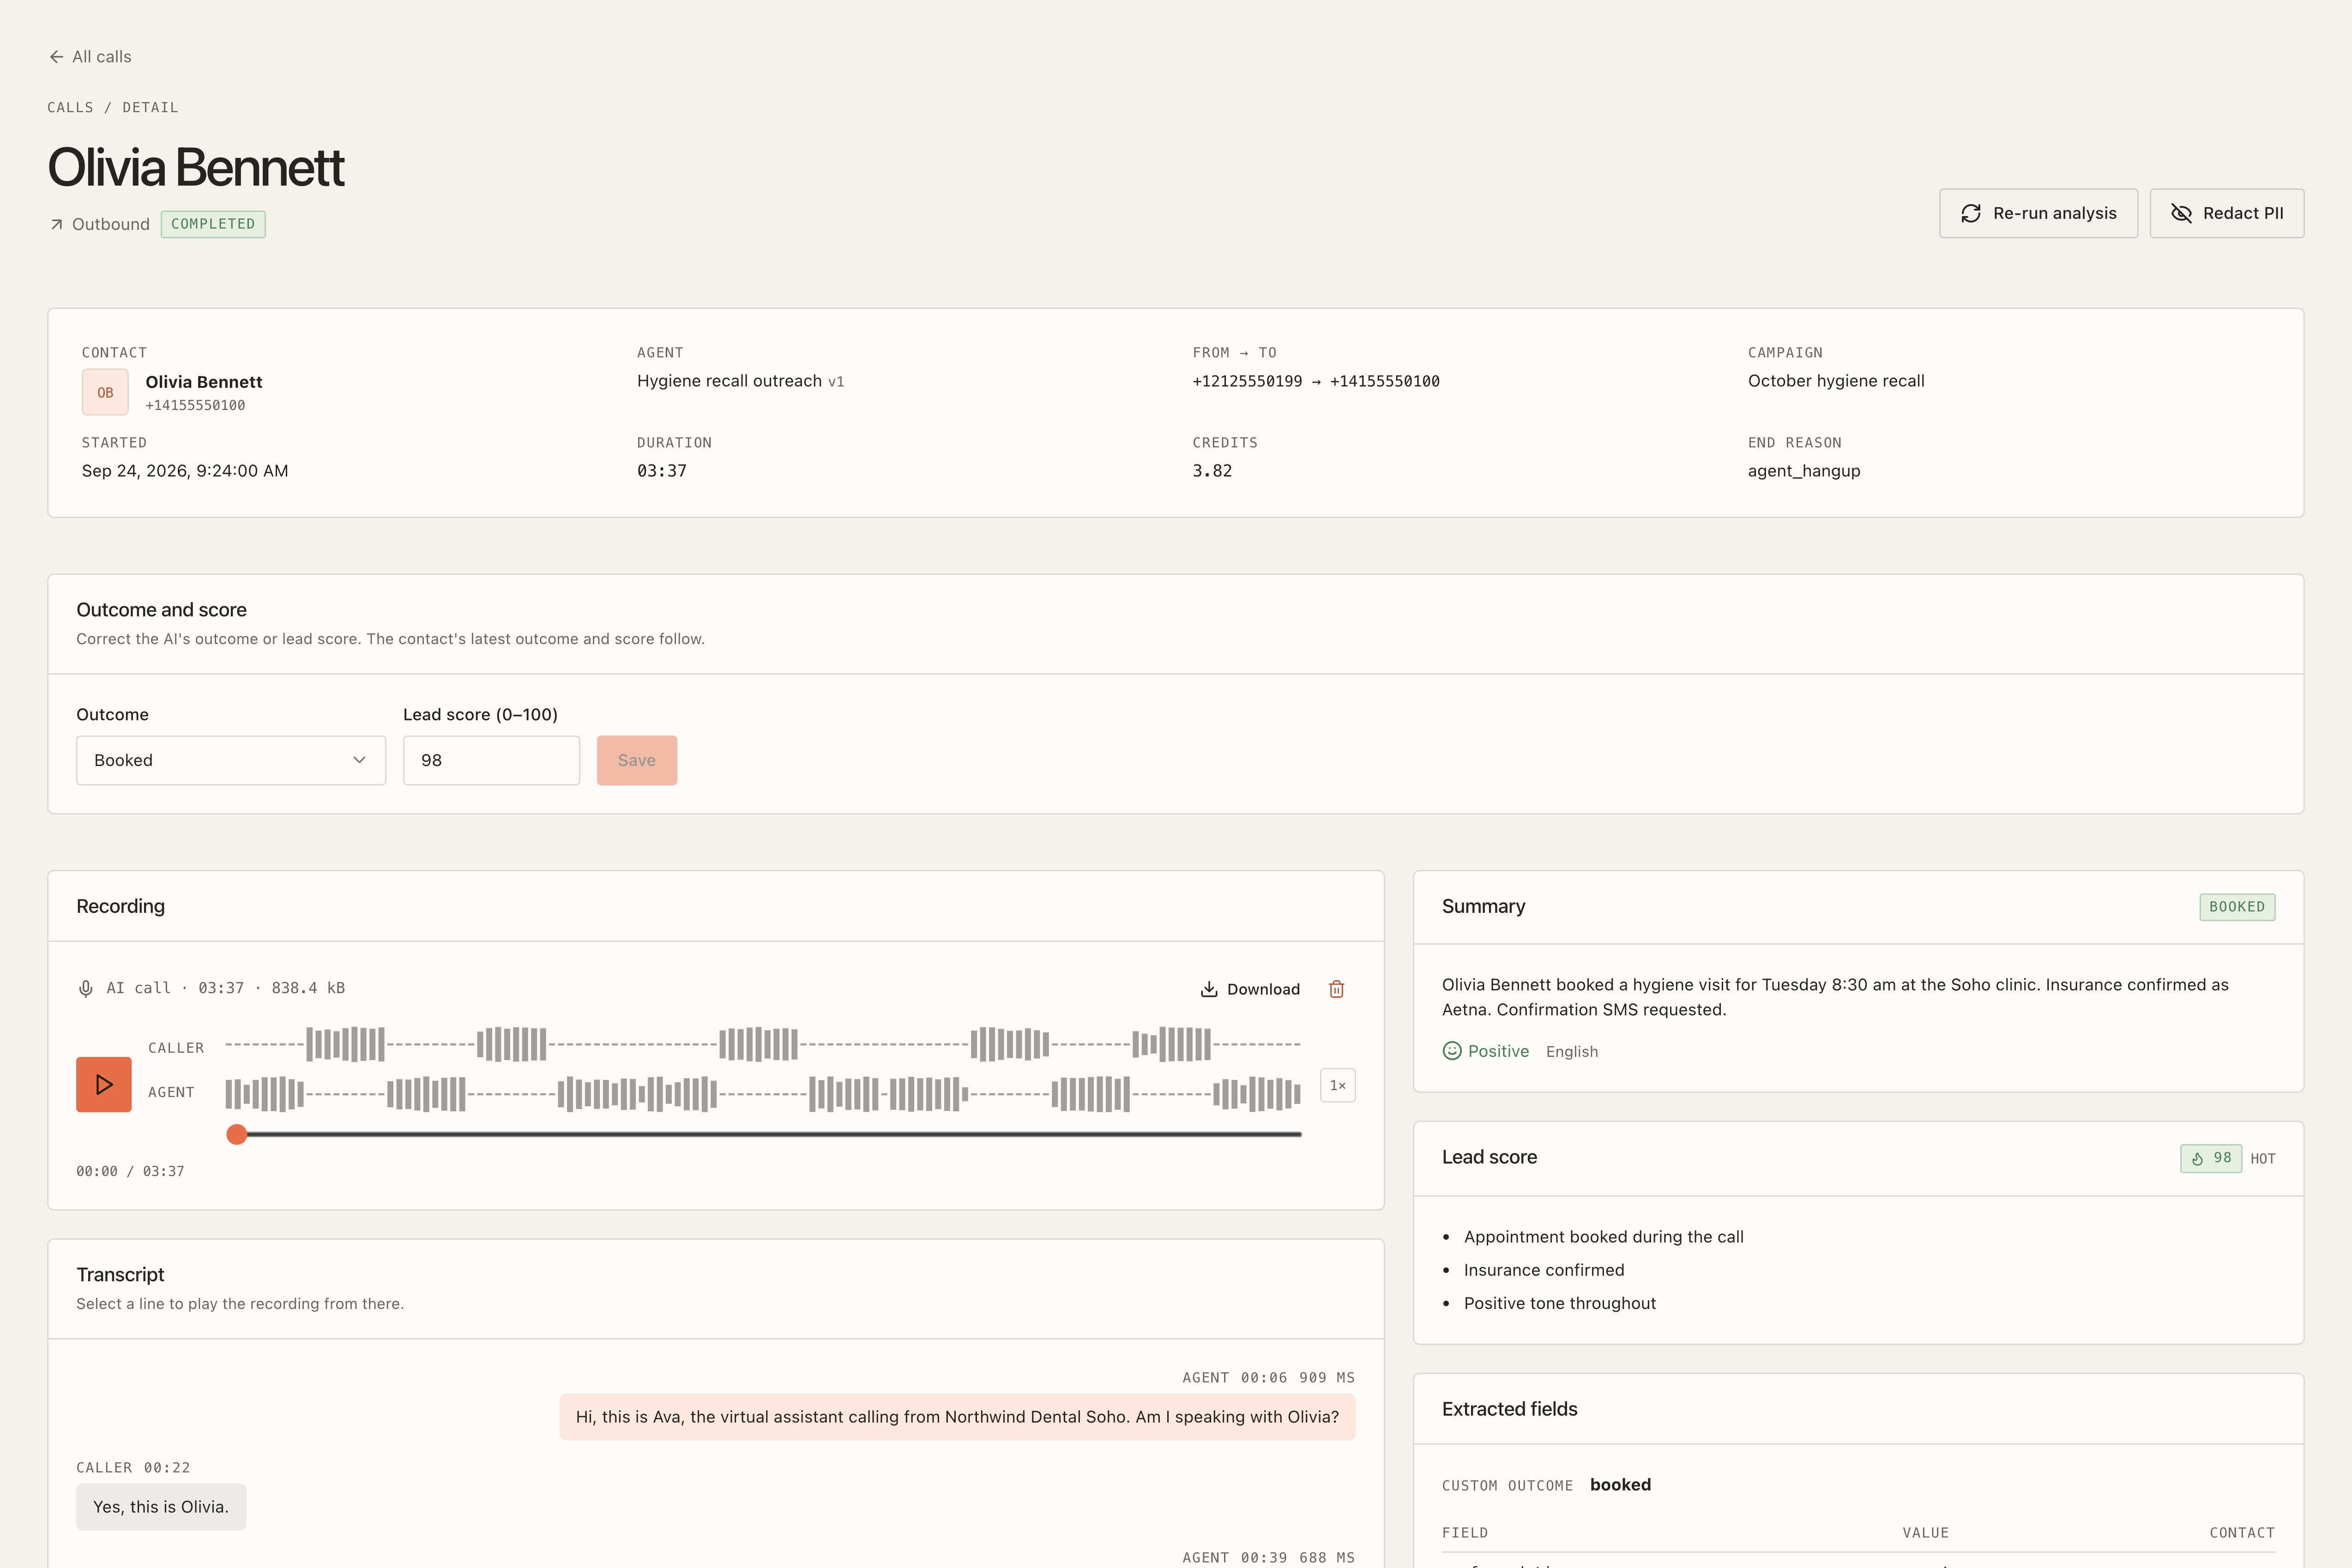
Task: Click 'Positive tone throughout' bullet
Action: [x=1560, y=1303]
